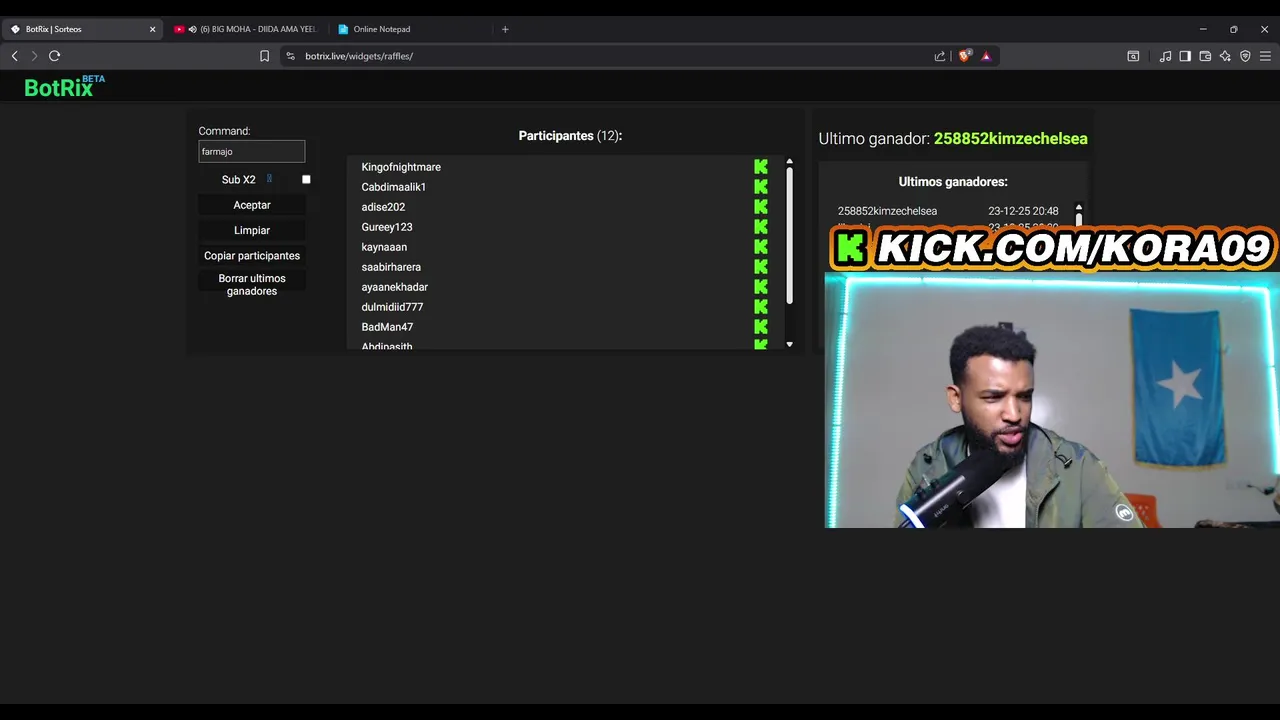Viewport: 1280px width, 720px height.
Task: Click the webcam overlay video
Action: tap(1052, 400)
